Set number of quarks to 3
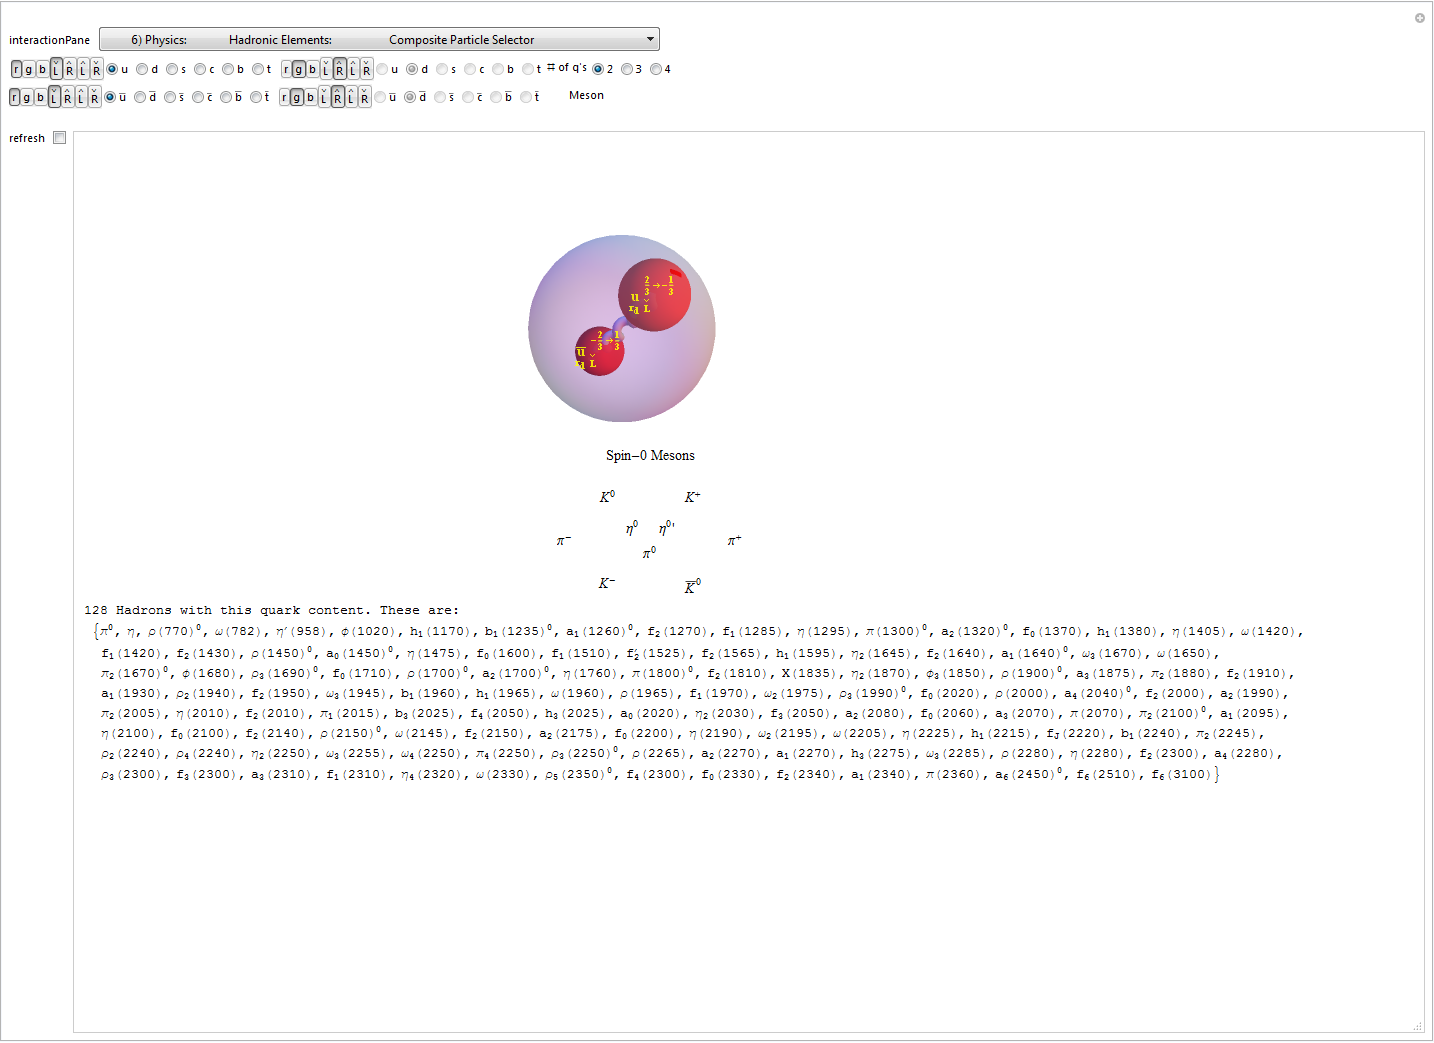This screenshot has width=1434, height=1043. click(627, 69)
